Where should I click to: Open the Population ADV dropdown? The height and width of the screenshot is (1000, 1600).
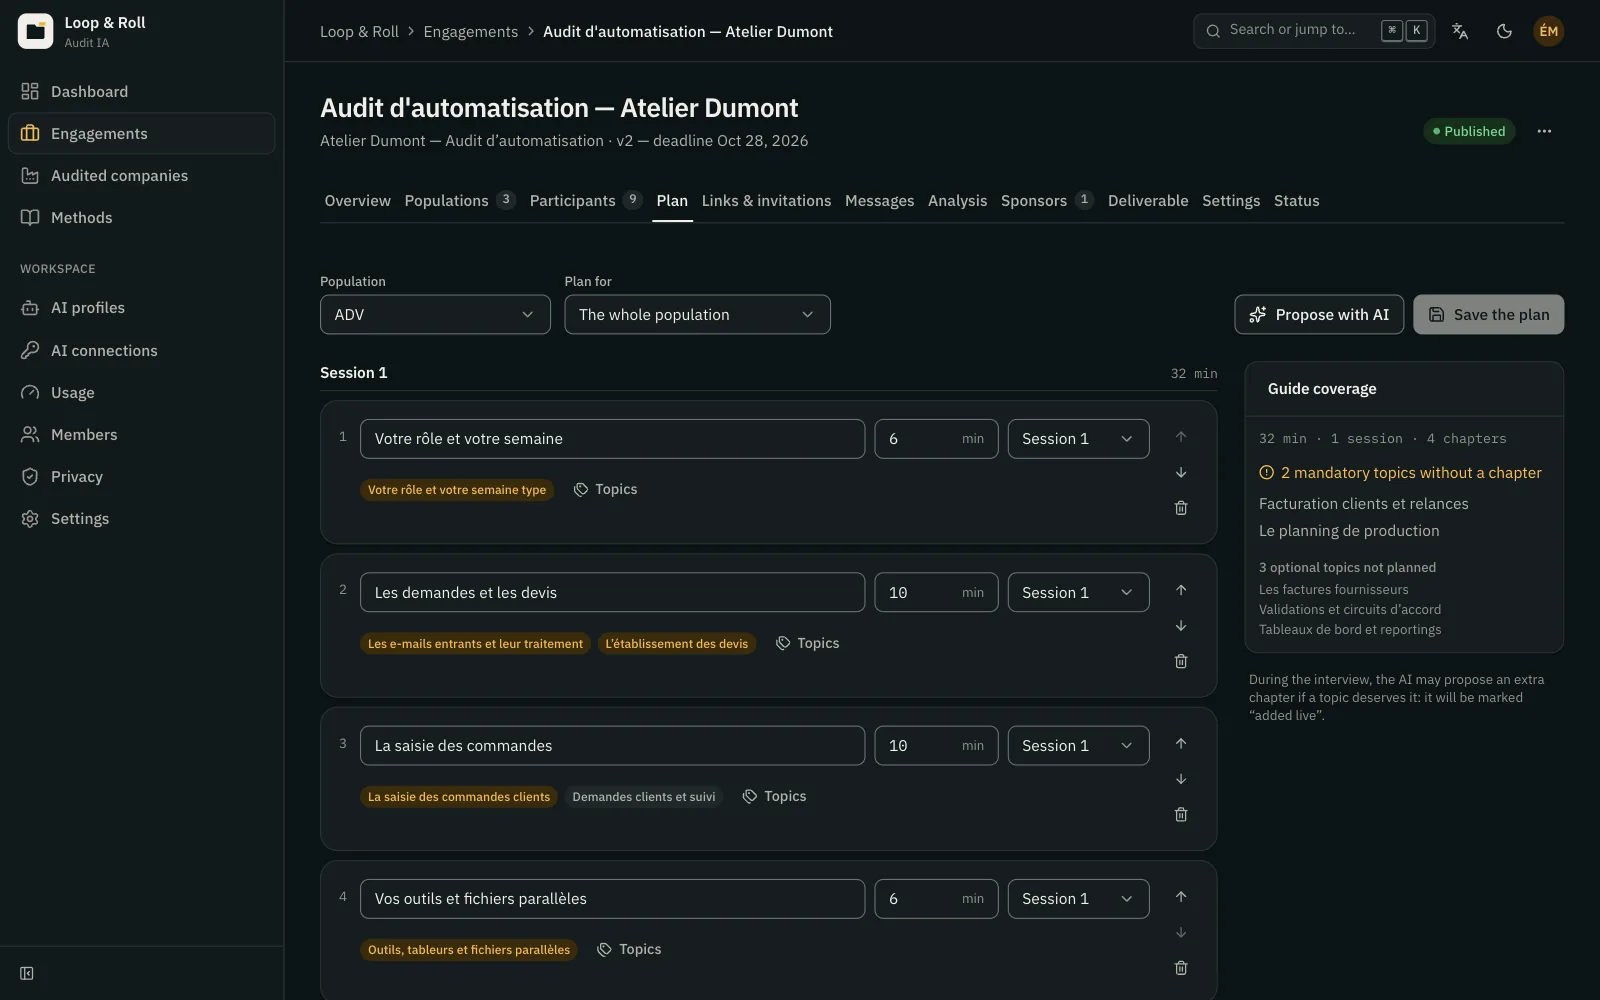pos(435,314)
